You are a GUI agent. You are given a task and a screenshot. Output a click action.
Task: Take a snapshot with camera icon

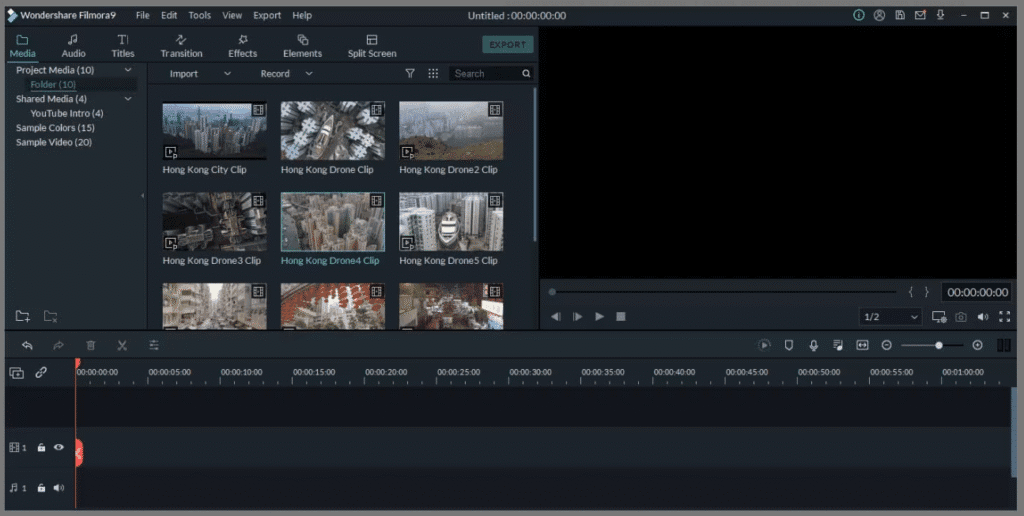click(961, 317)
